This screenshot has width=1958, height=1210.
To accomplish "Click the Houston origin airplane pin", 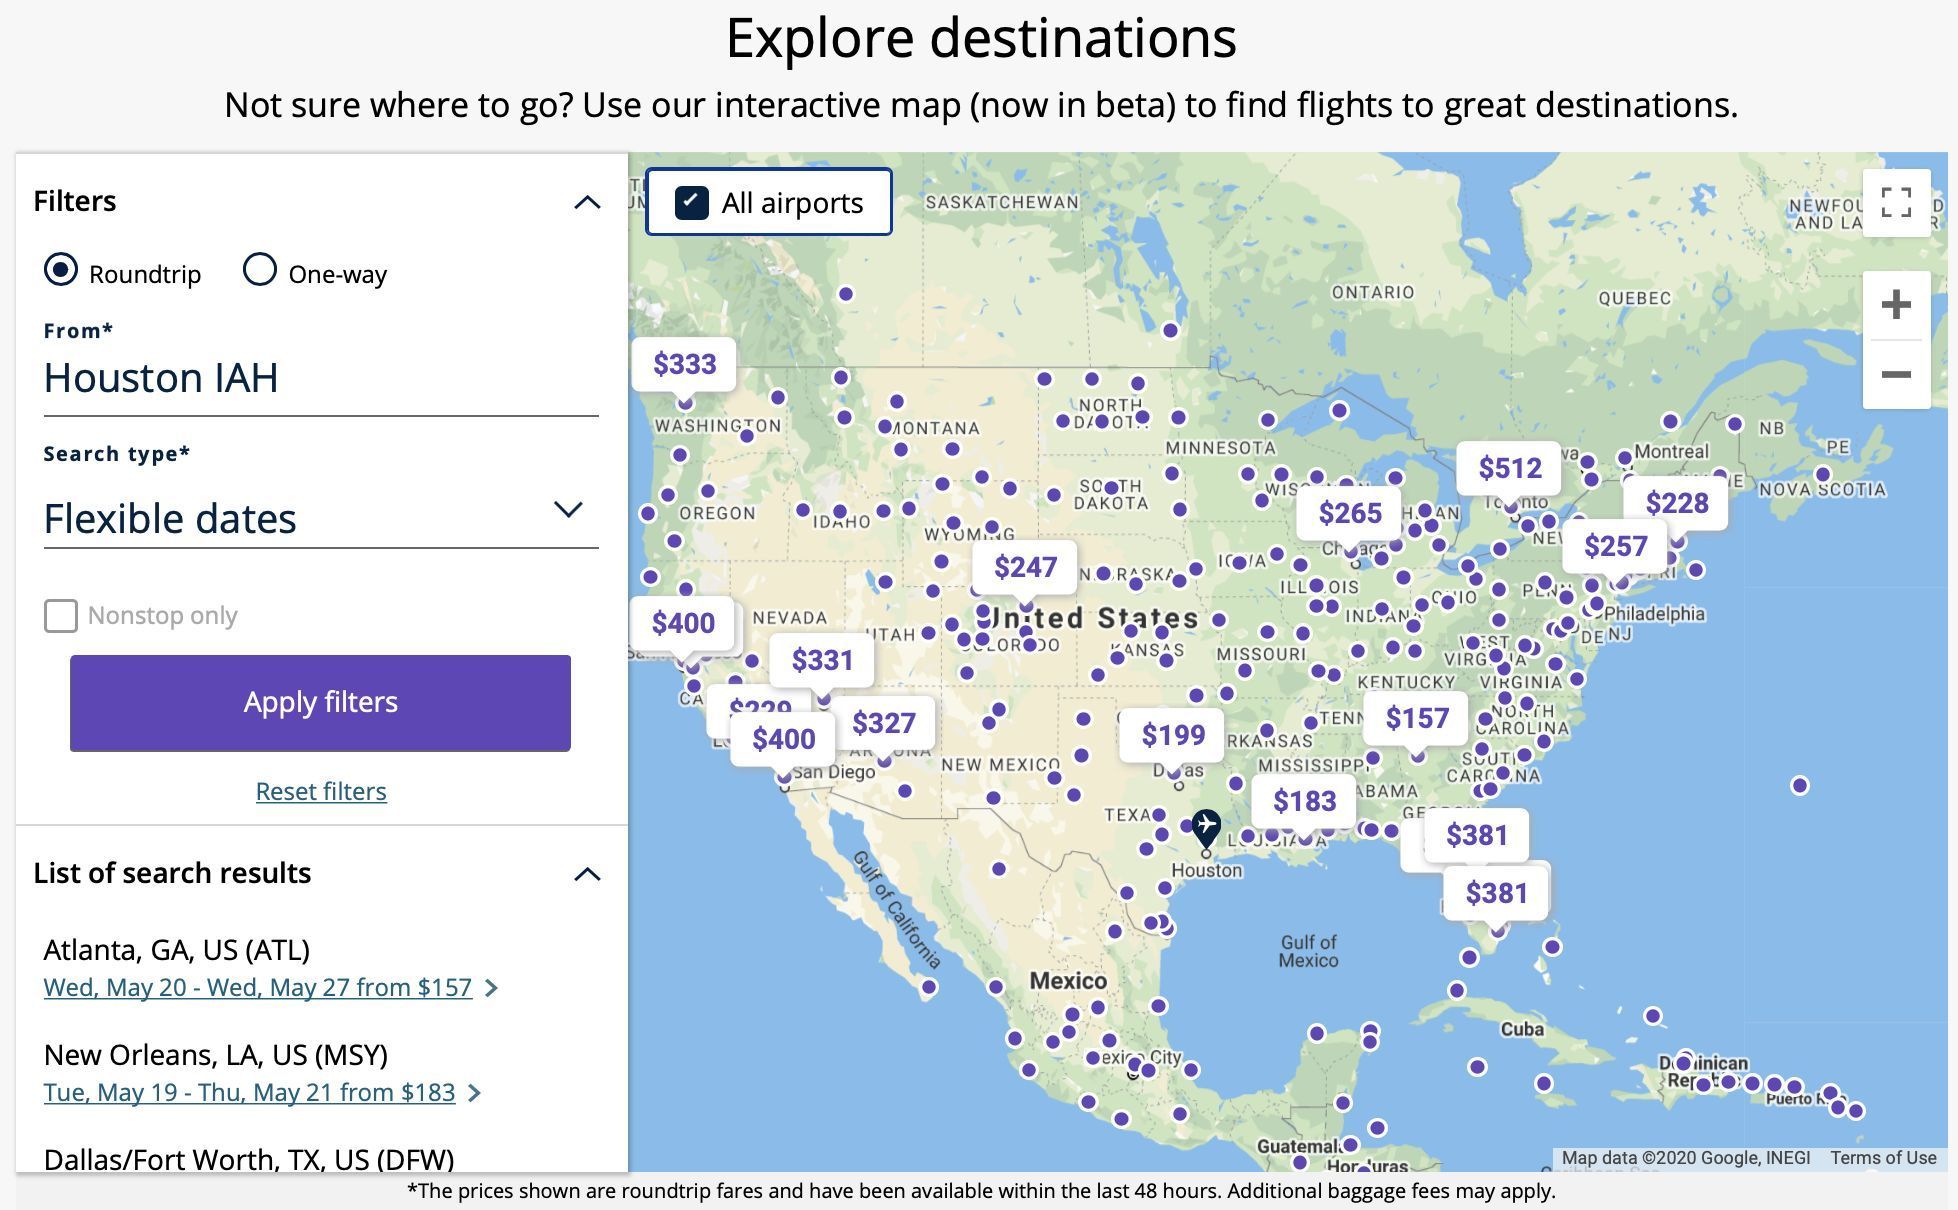I will [x=1207, y=828].
